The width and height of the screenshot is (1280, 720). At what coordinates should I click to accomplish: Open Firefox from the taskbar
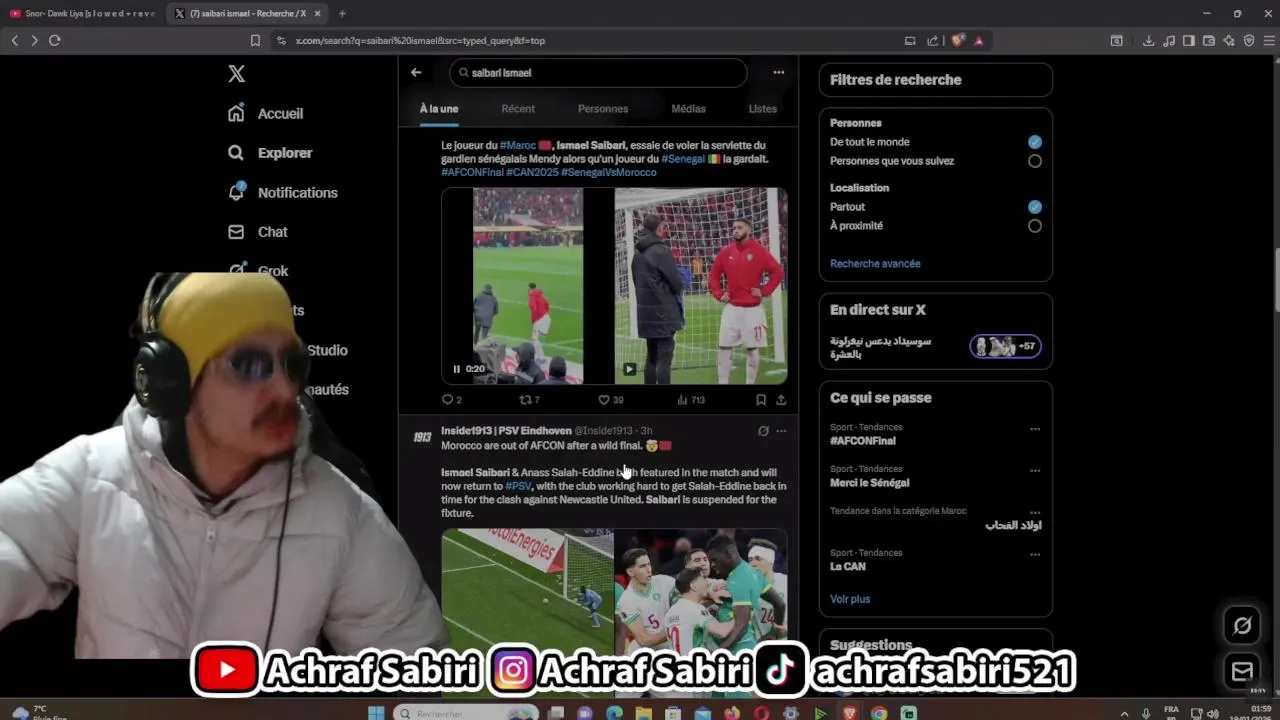(732, 713)
